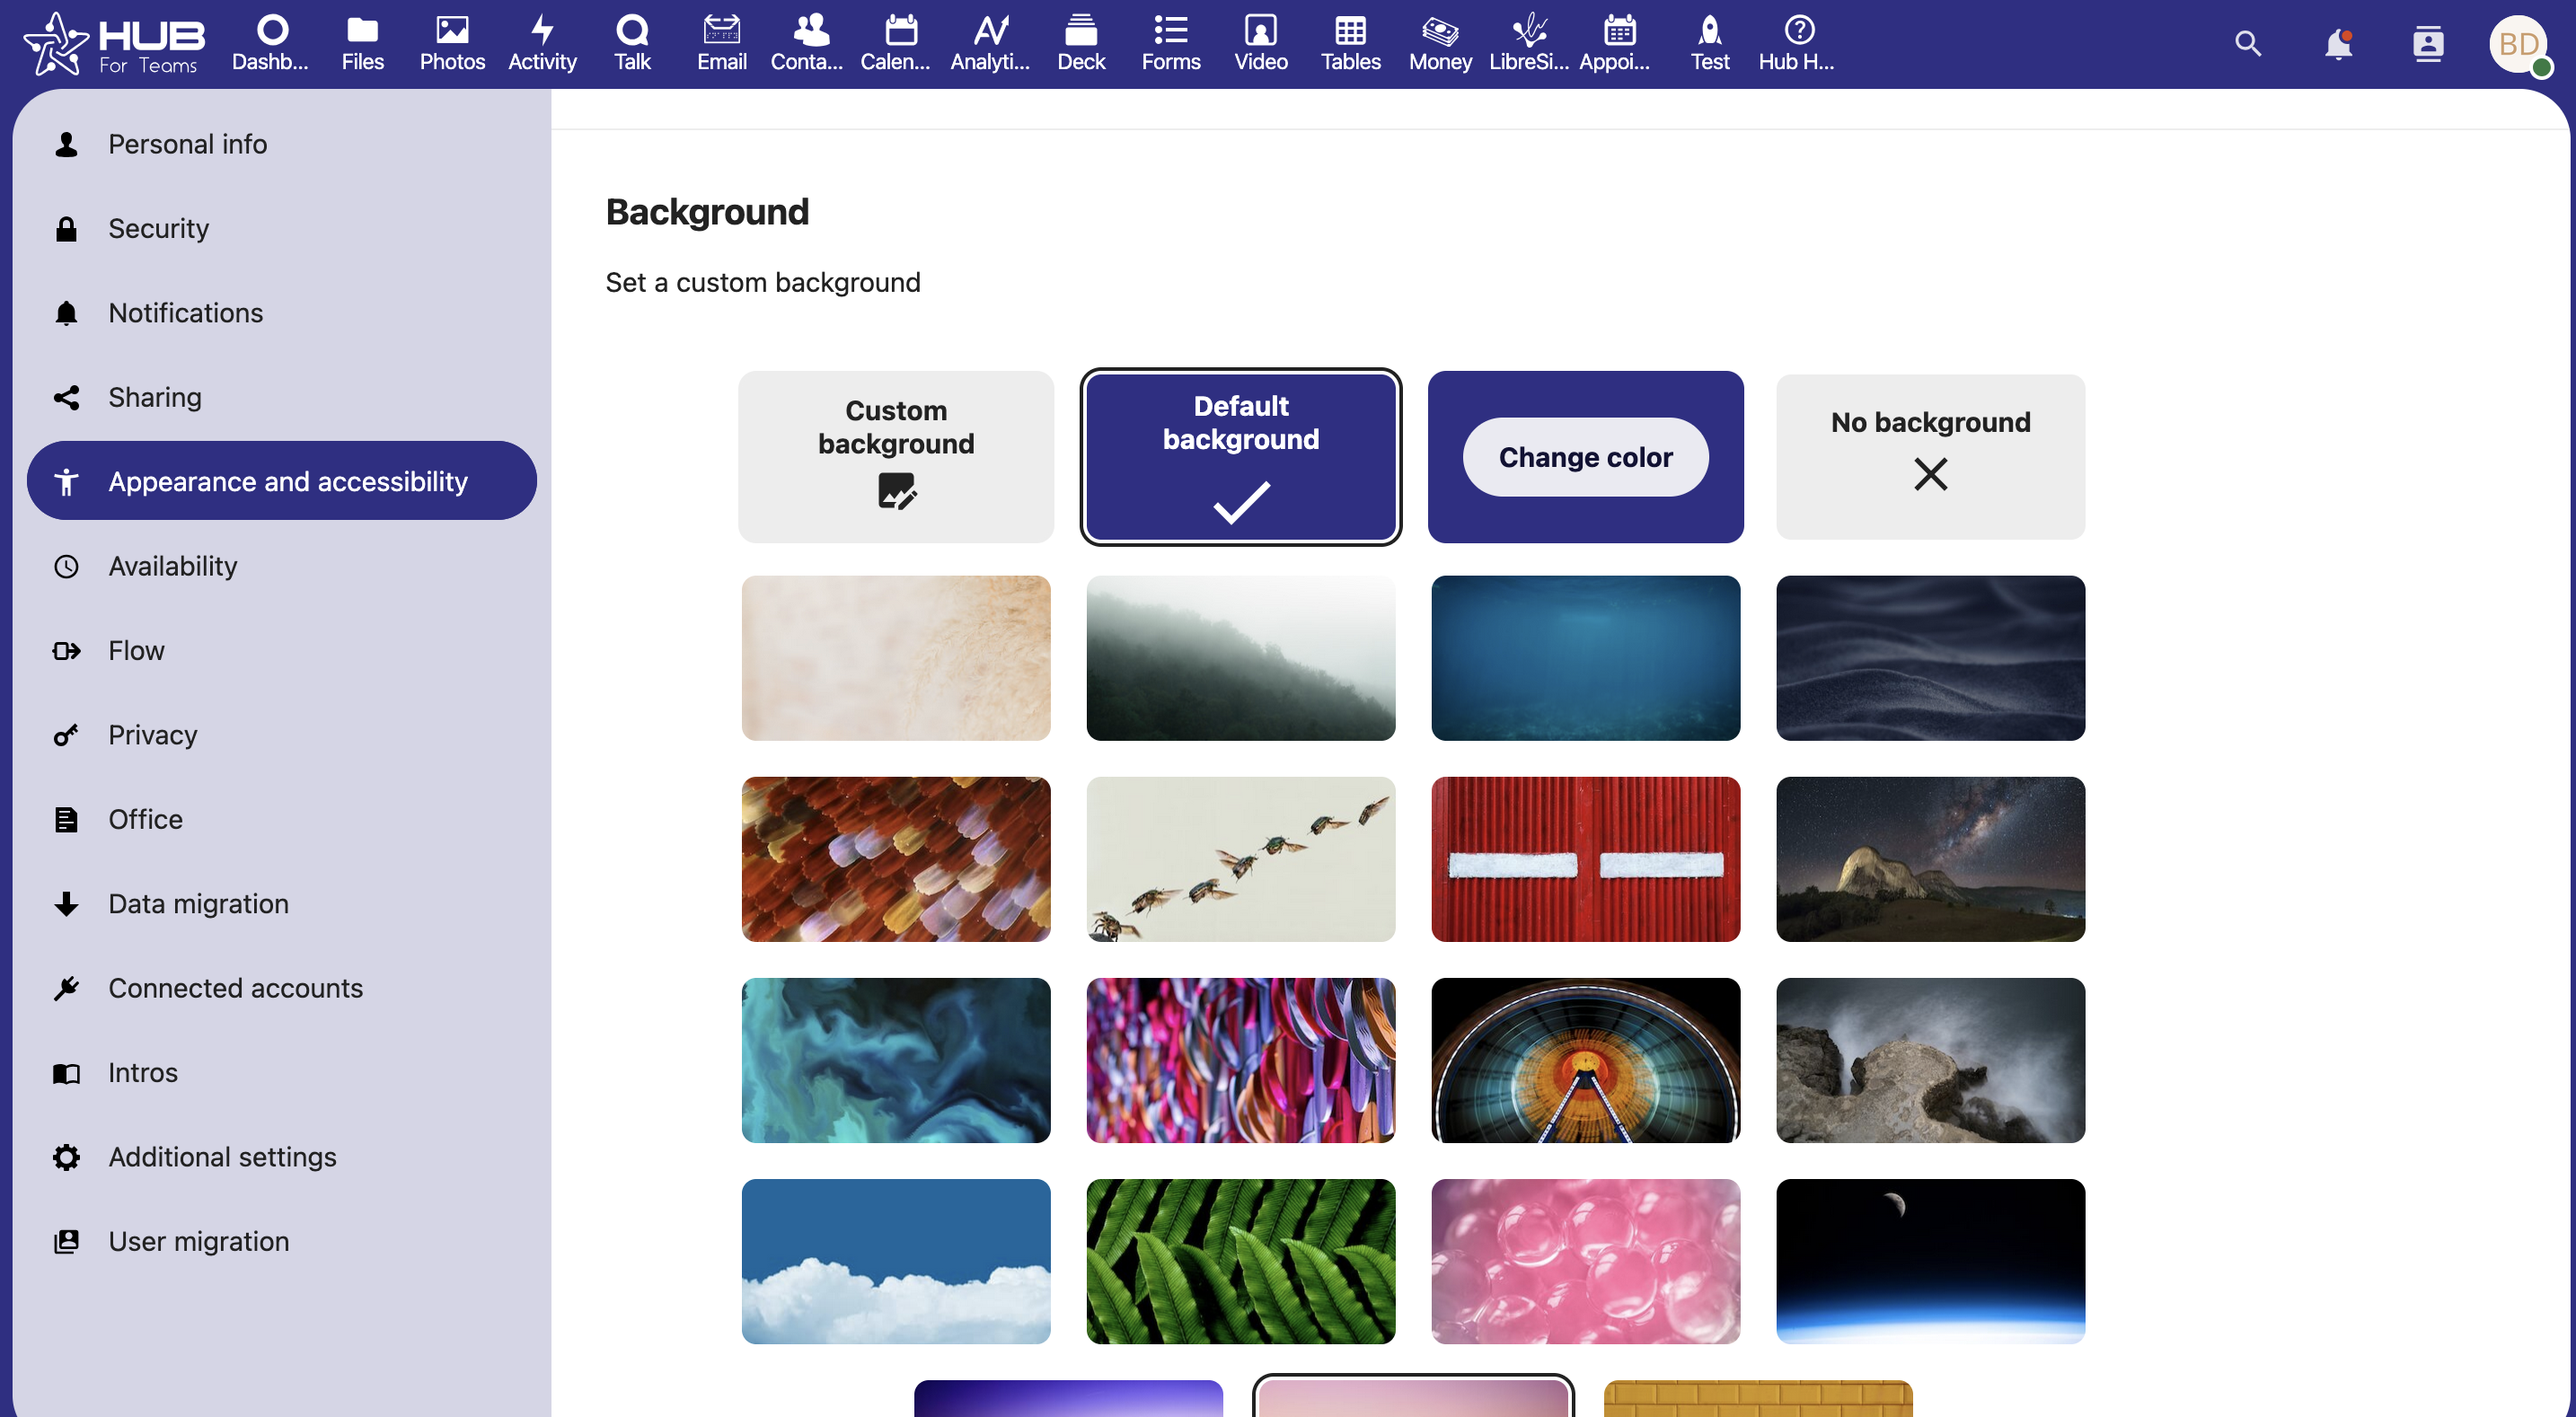Click the search magnifier icon
2576x1417 pixels.
[2248, 44]
